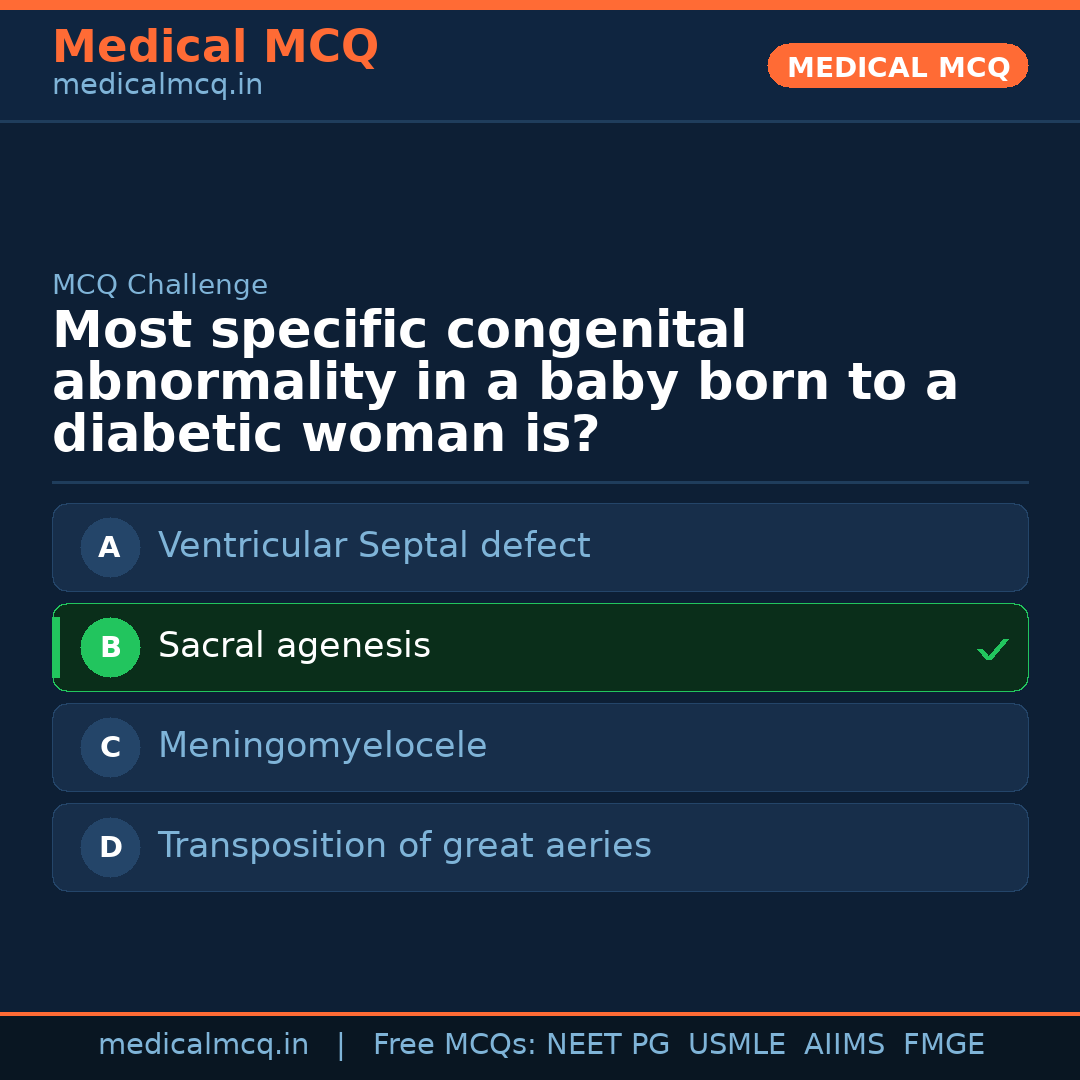Click the green bar left of option B

tap(56, 647)
